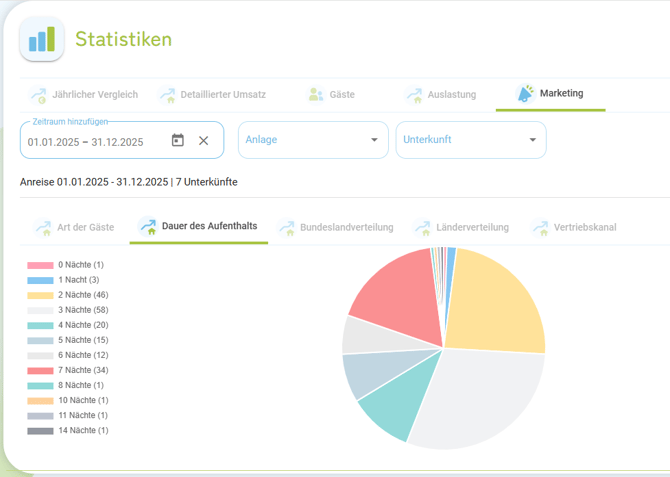Click the Vertriebskanal icon
The image size is (670, 477).
tap(540, 227)
